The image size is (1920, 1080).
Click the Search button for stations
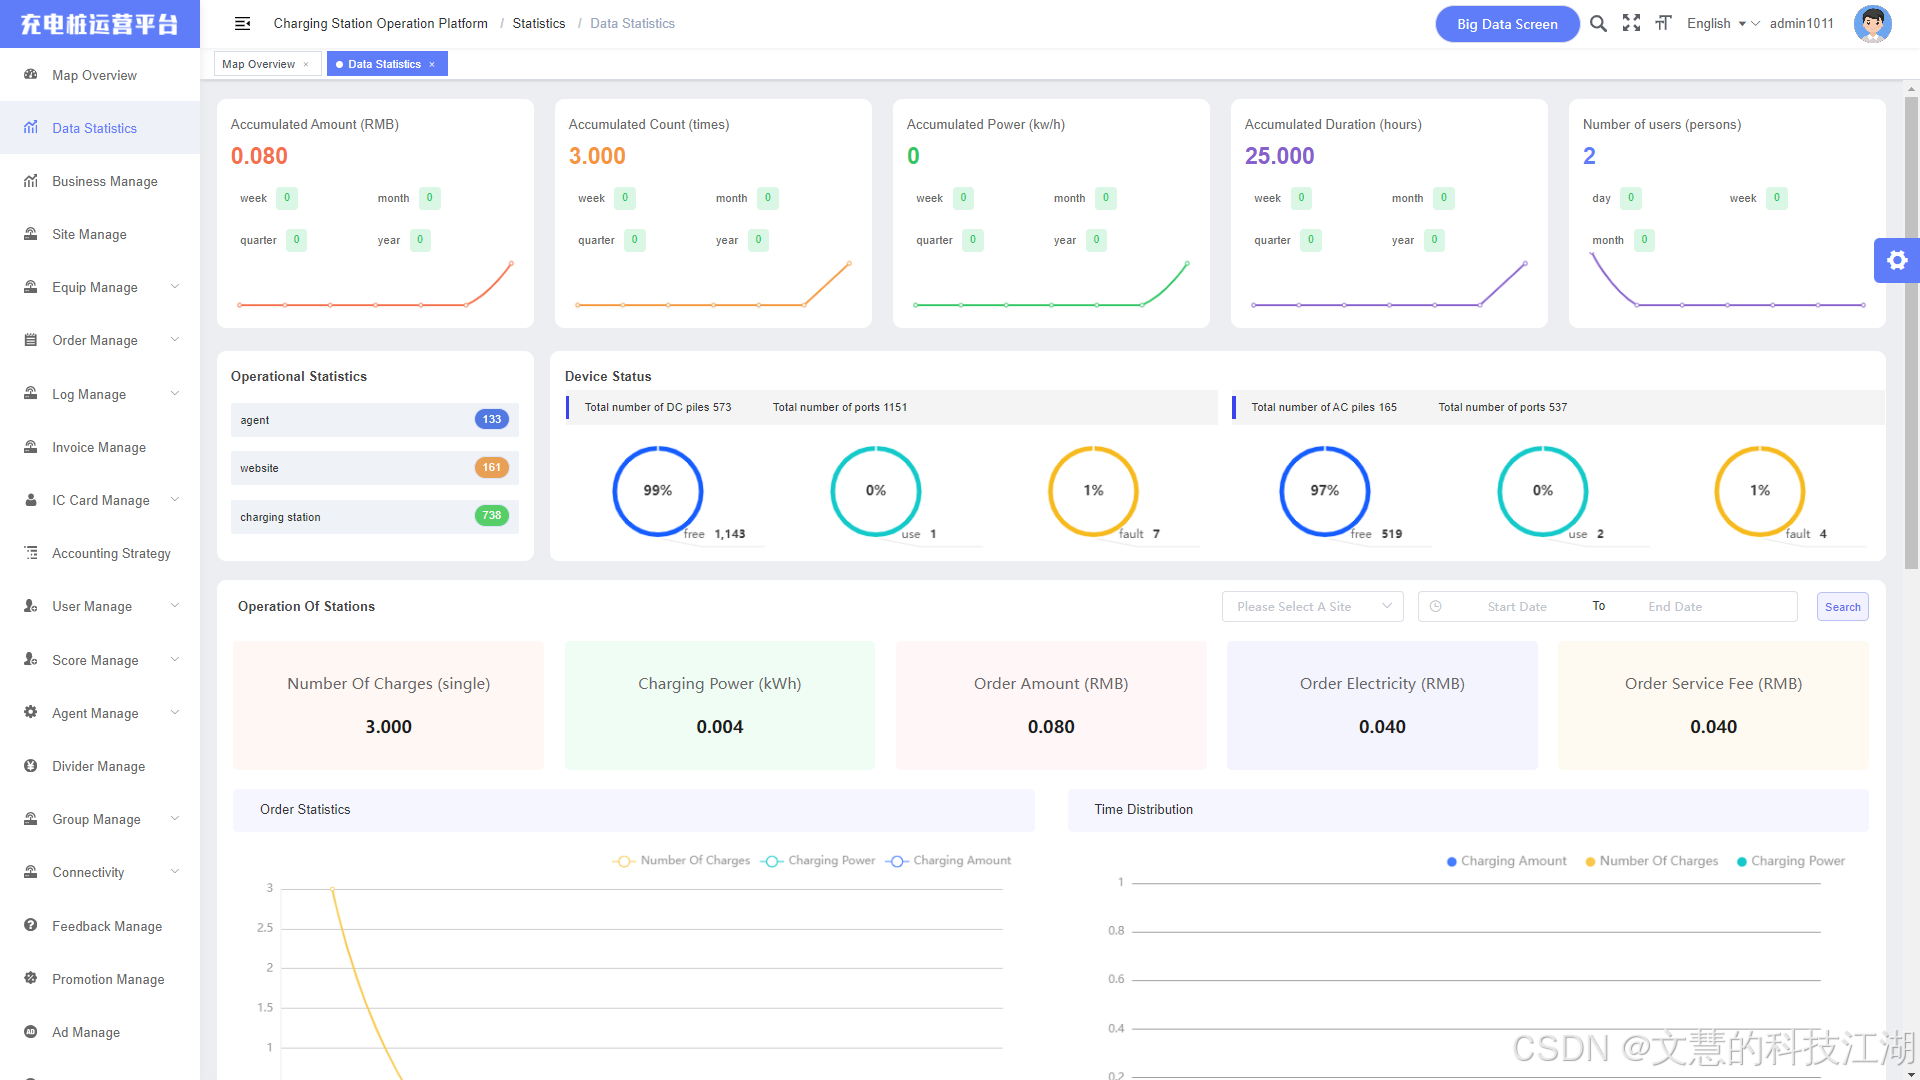[1842, 607]
